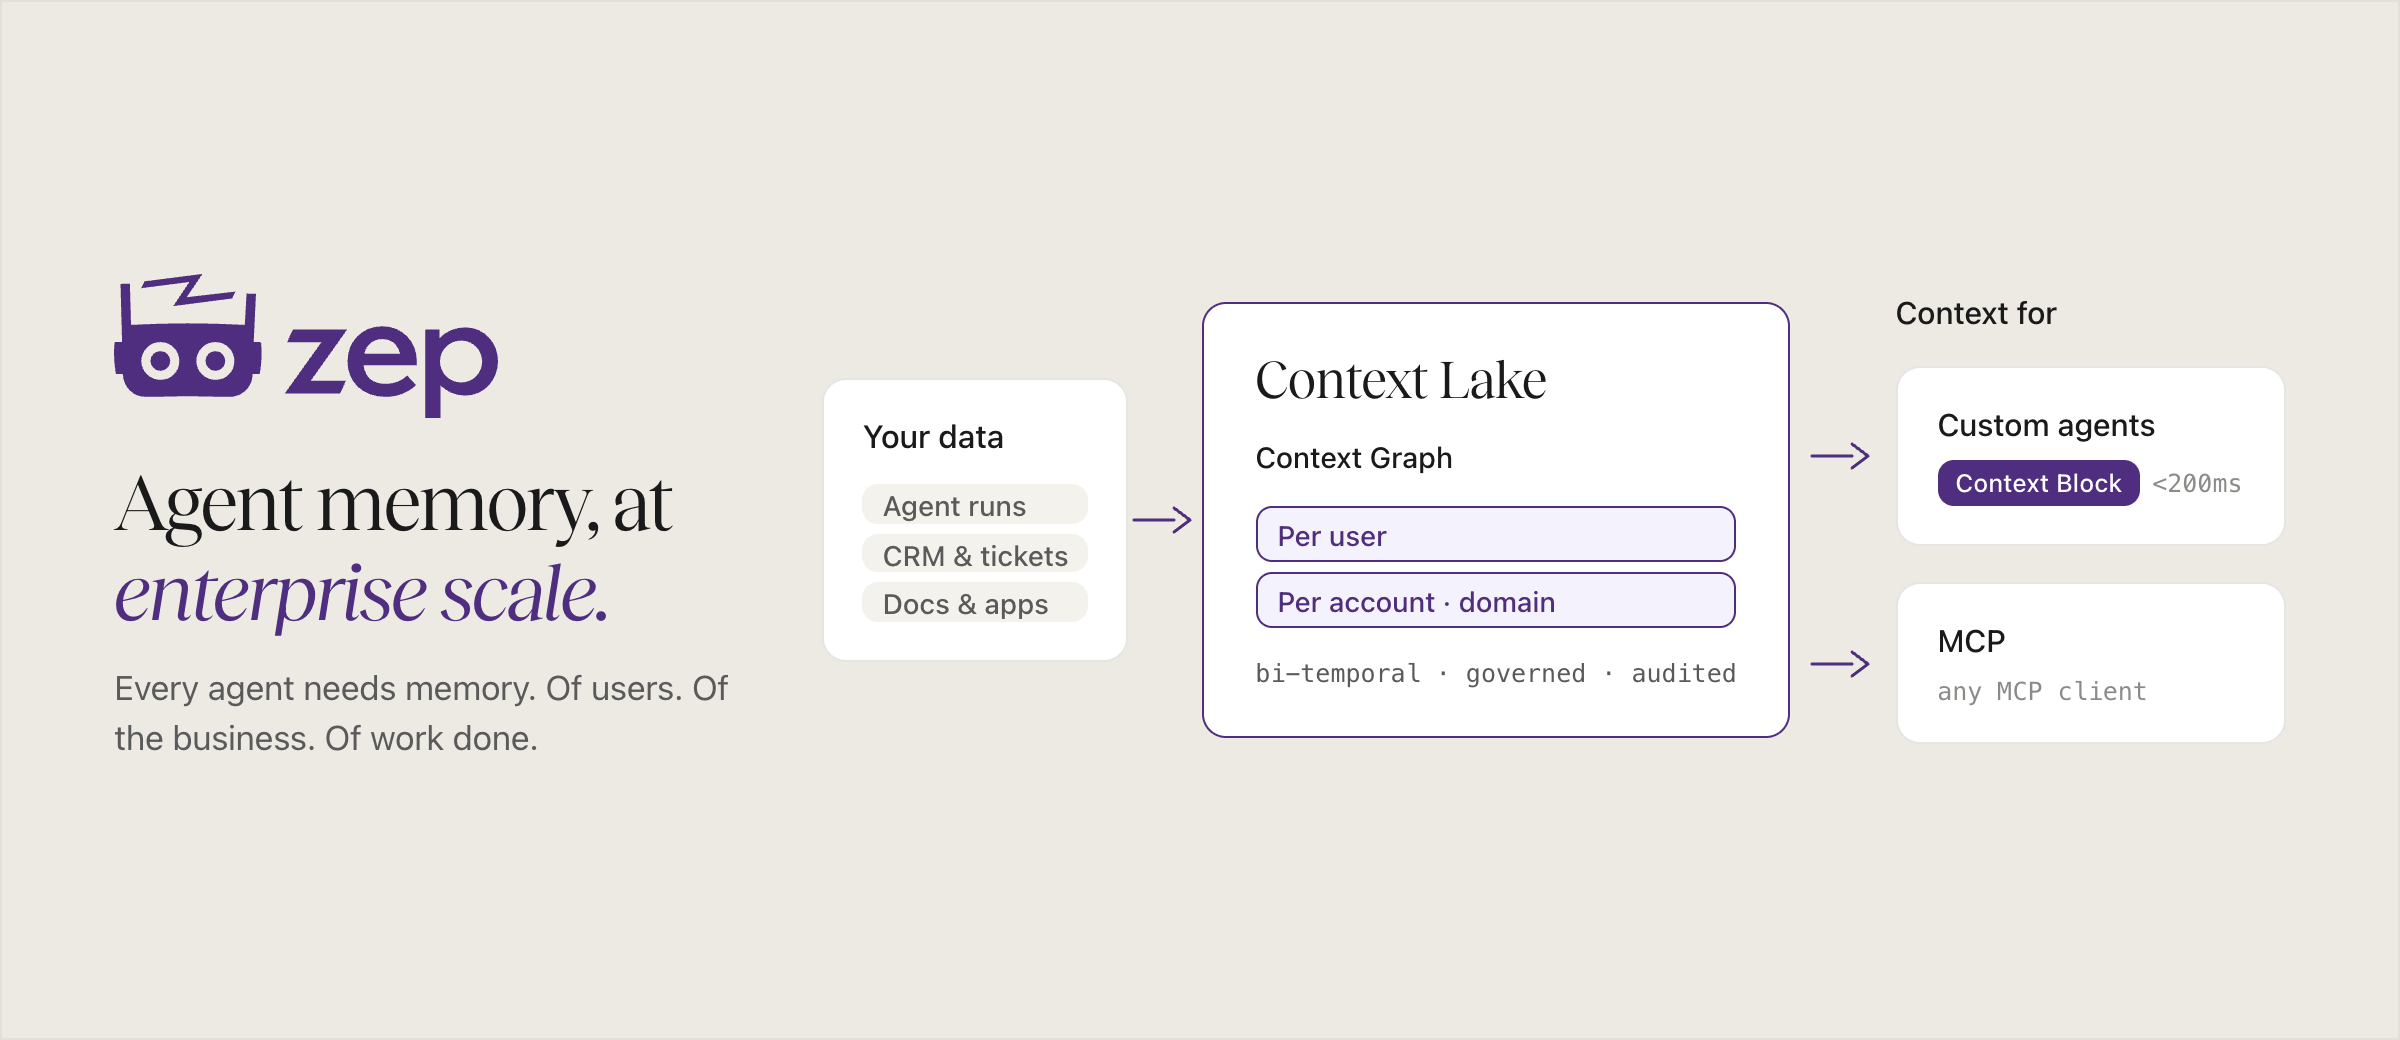Select the CRM & tickets pill
2400x1040 pixels.
(975, 554)
